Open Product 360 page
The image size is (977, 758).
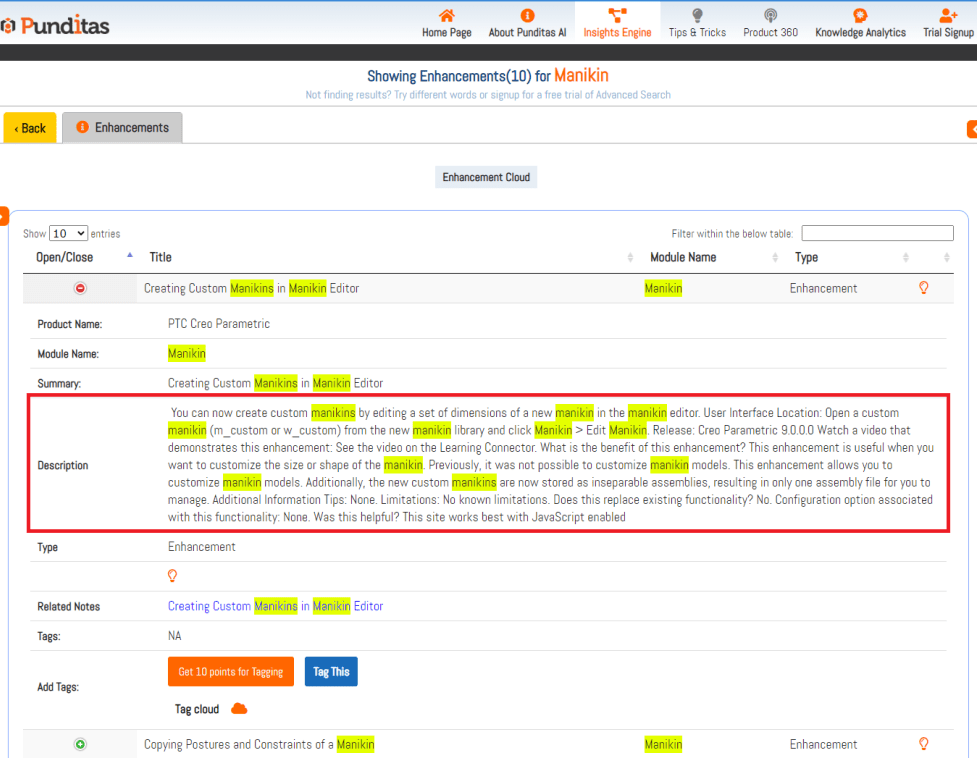coord(770,16)
